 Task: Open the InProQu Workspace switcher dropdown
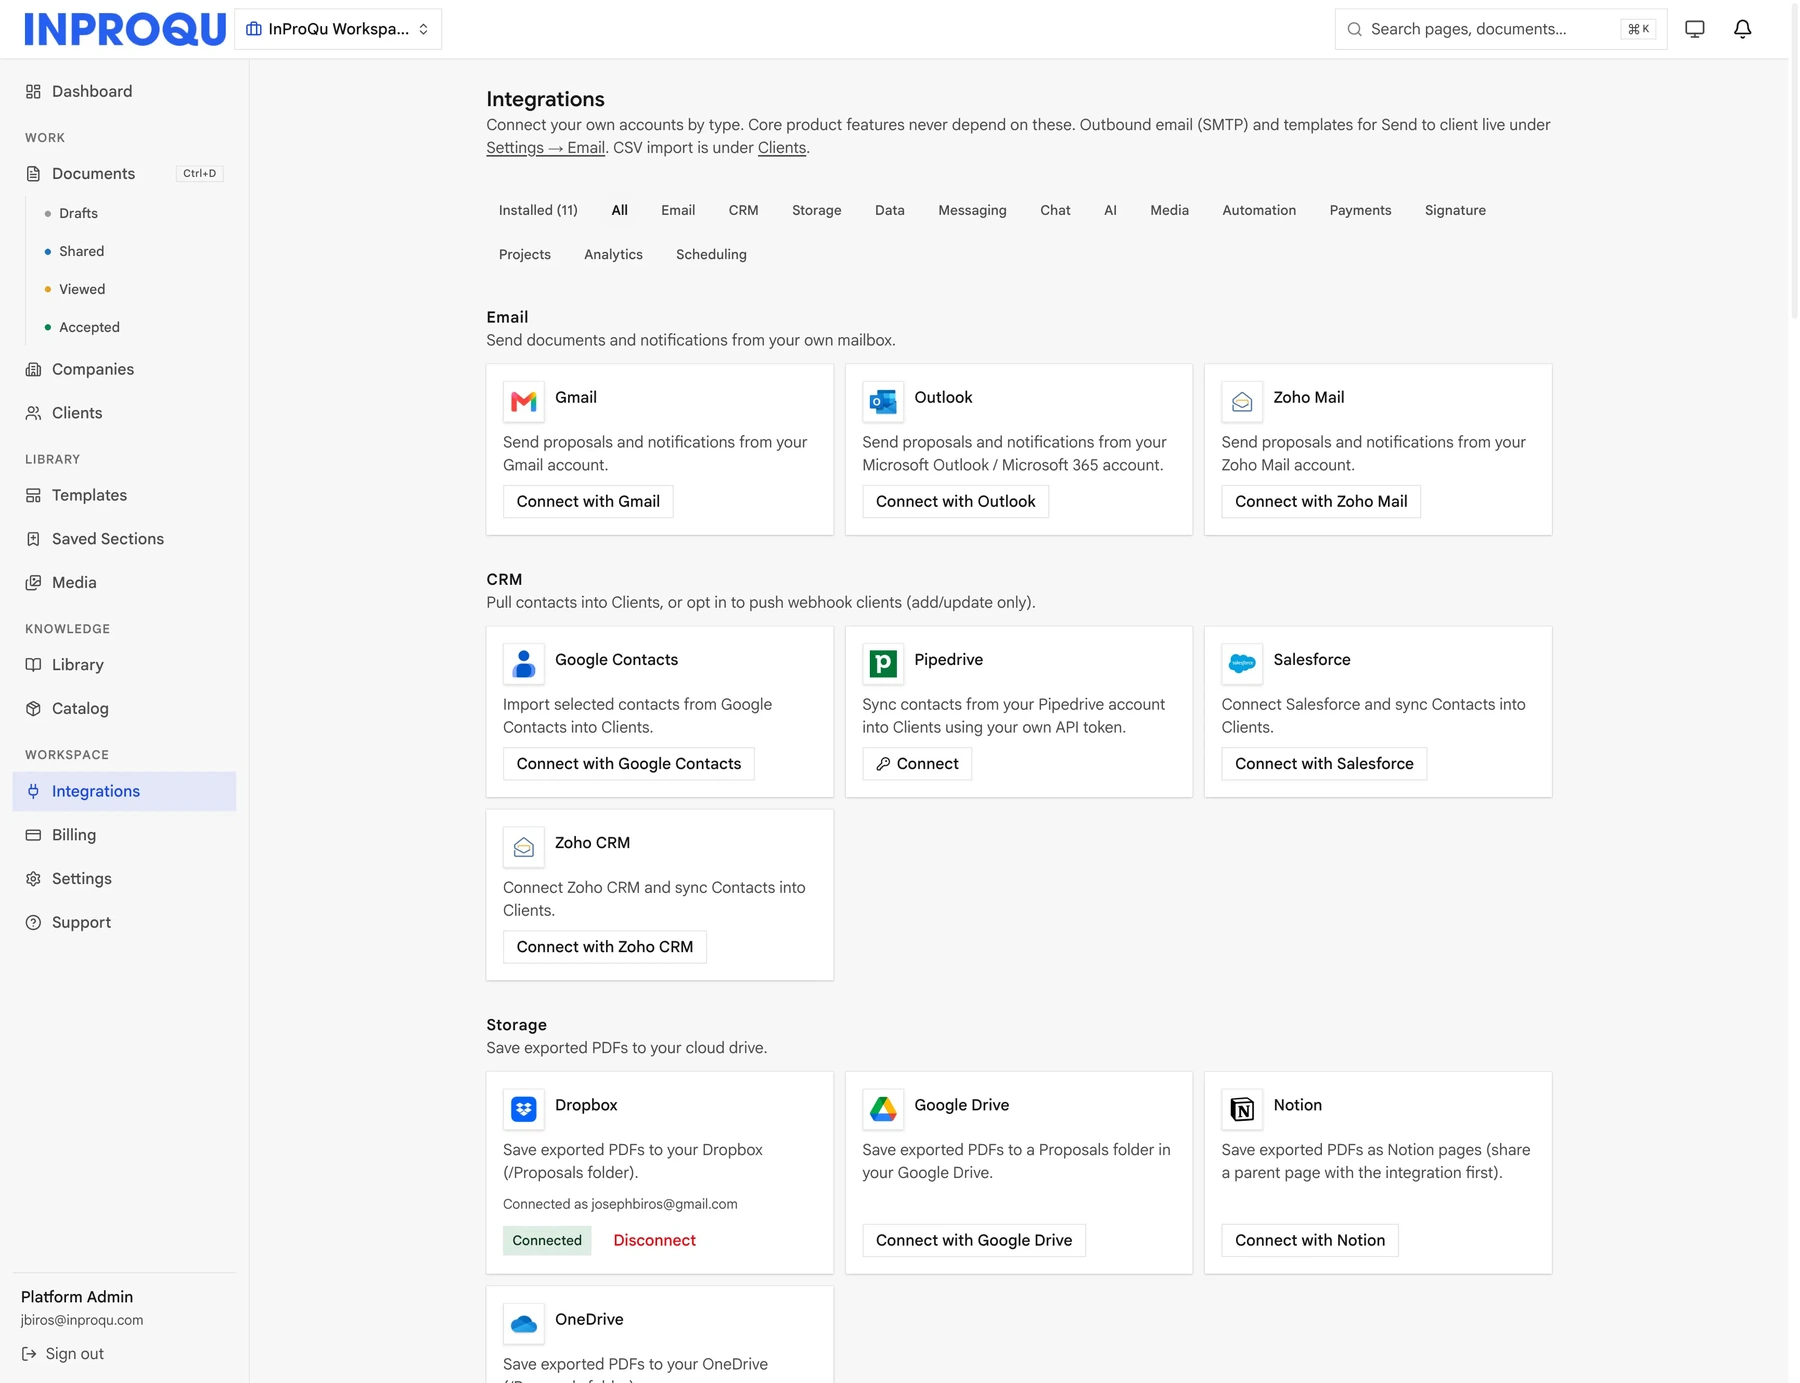tap(338, 29)
